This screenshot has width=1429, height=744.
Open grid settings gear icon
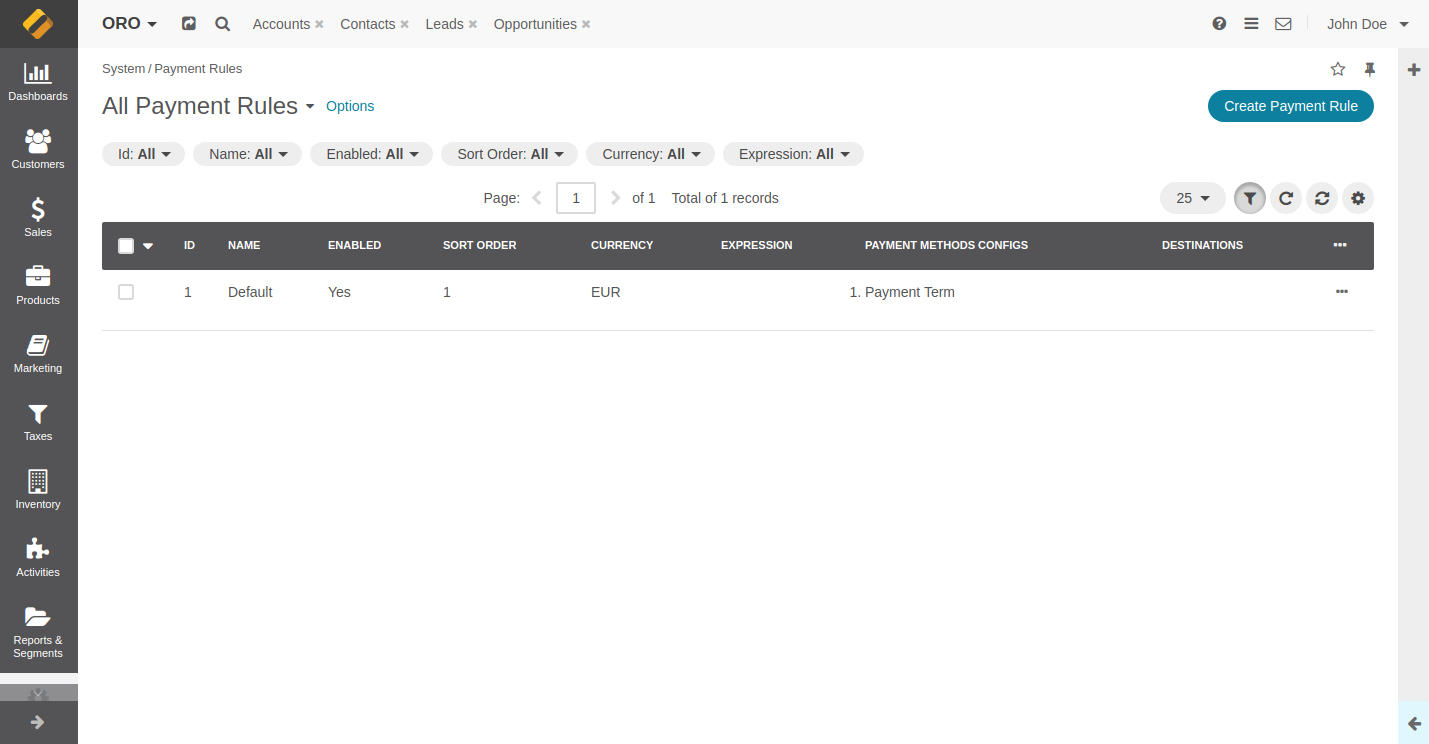1358,198
